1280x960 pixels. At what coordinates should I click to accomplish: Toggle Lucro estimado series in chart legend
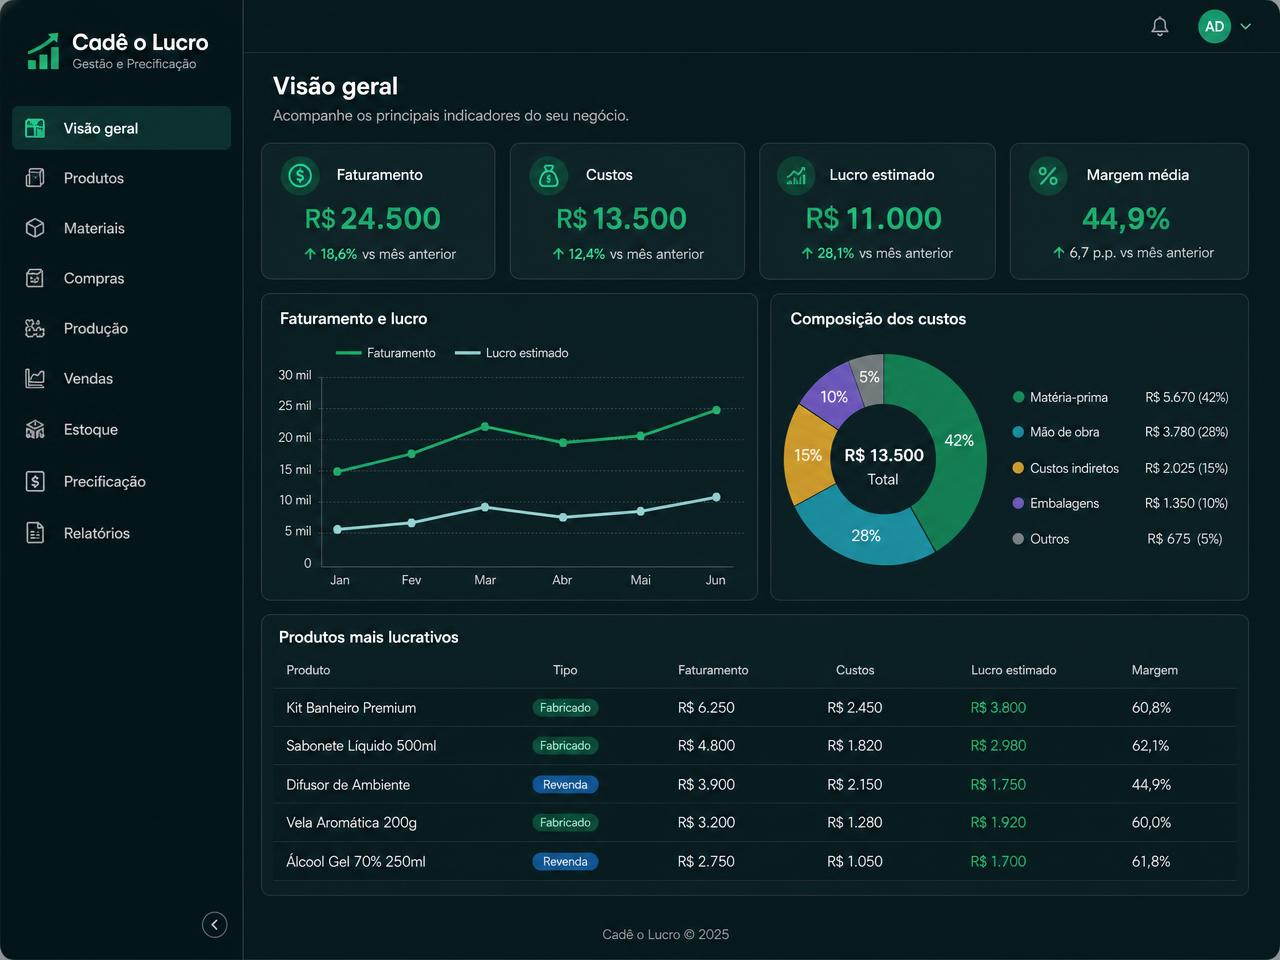click(511, 353)
